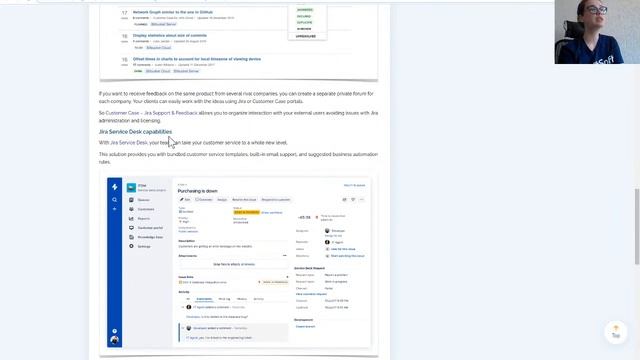
Task: Click the Reports chart icon in the sidebar
Action: pyautogui.click(x=131, y=219)
